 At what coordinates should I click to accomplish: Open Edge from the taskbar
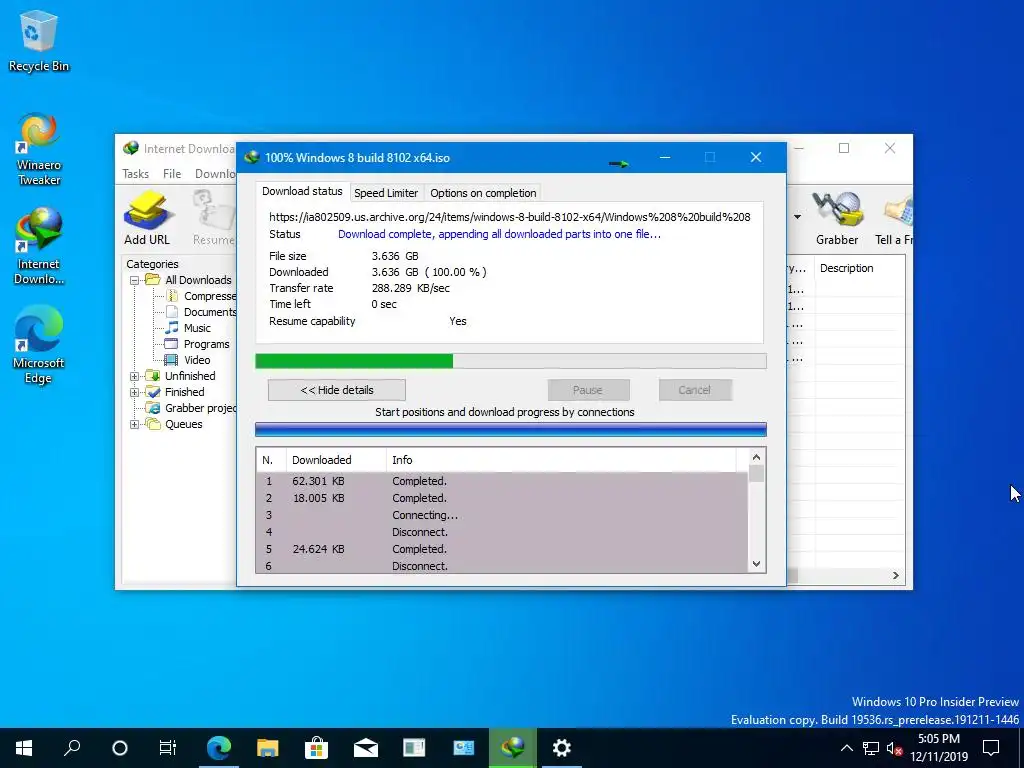click(x=219, y=748)
